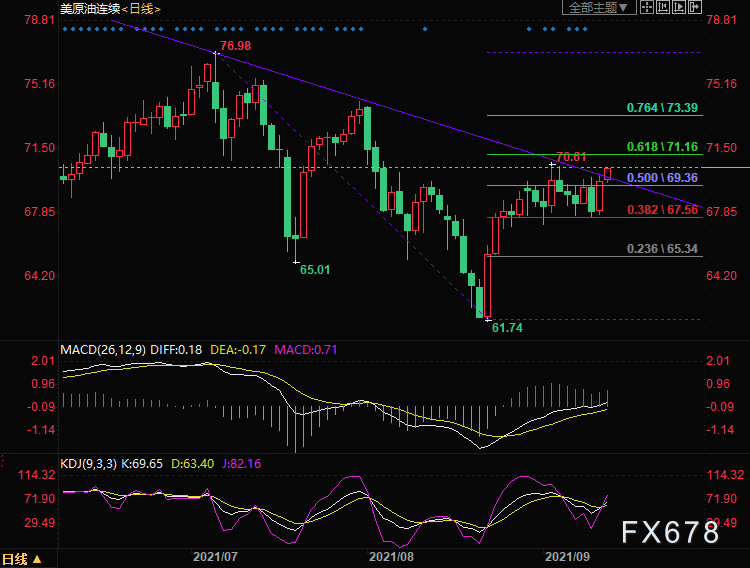This screenshot has height=568, width=750.
Task: Open the <日线> period selector beside chart title
Action: pyautogui.click(x=142, y=8)
